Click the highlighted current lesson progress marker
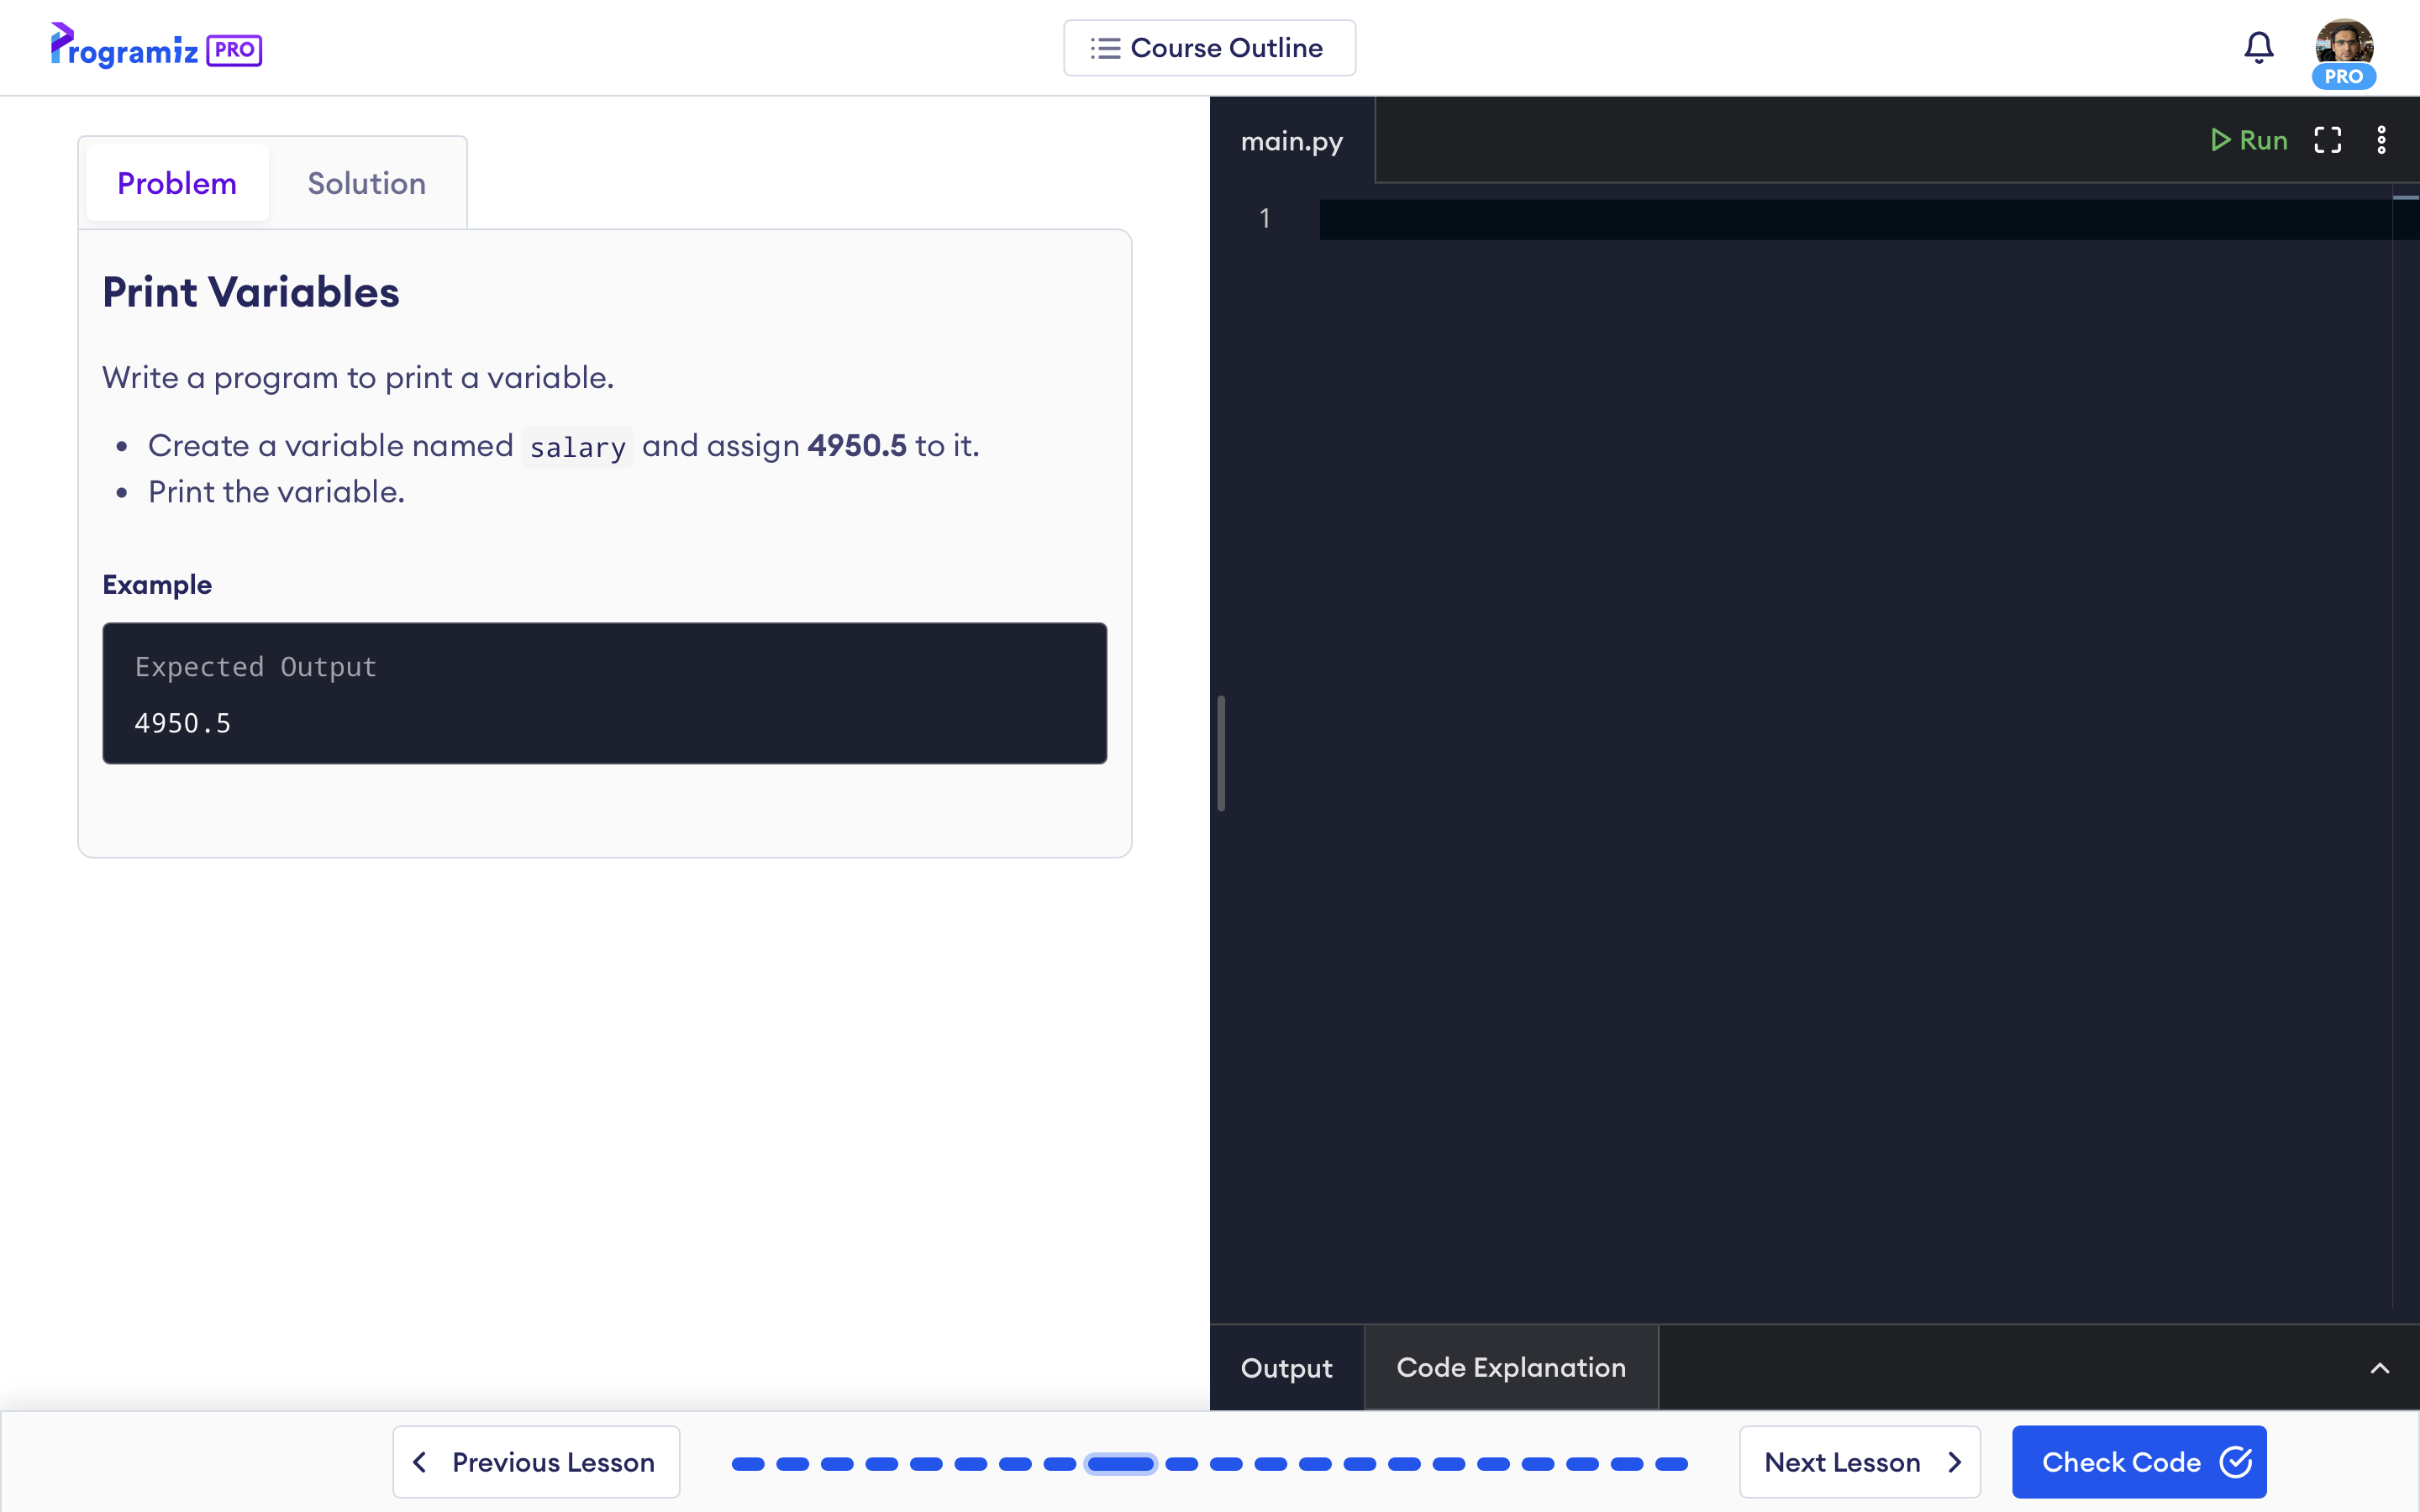 (1120, 1464)
